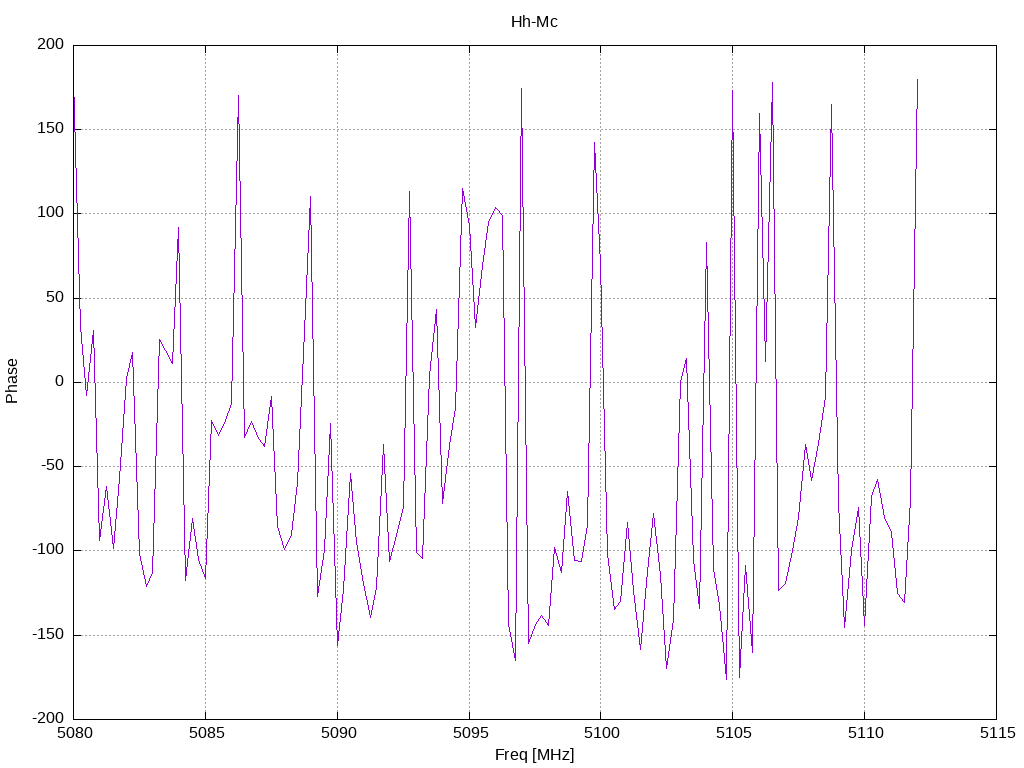Click x-axis tick label 5080
1024x768 pixels.
pyautogui.click(x=74, y=733)
